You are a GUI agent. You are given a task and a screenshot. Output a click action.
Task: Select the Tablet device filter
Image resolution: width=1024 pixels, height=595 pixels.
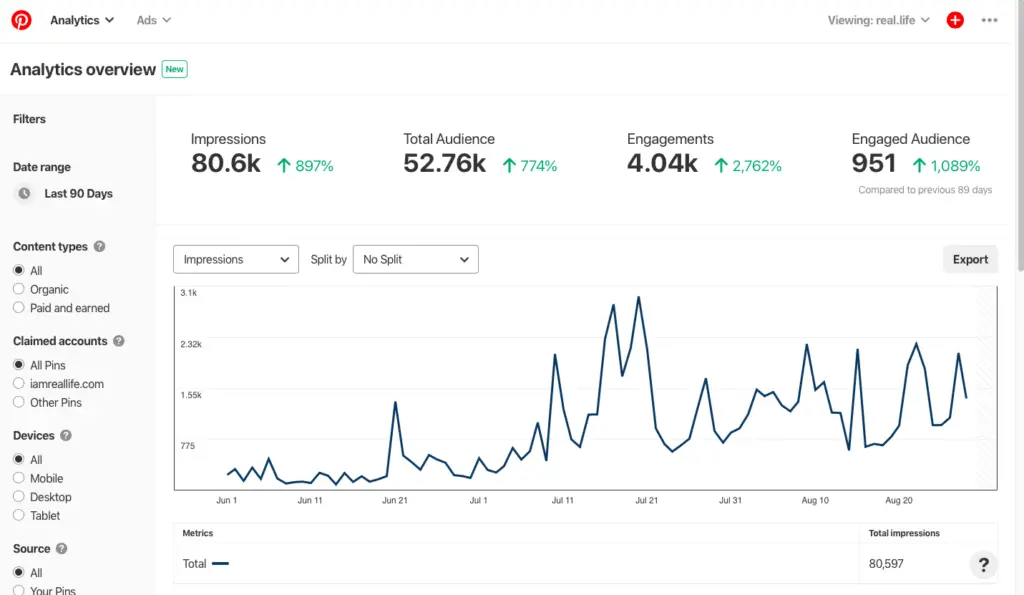coord(18,515)
